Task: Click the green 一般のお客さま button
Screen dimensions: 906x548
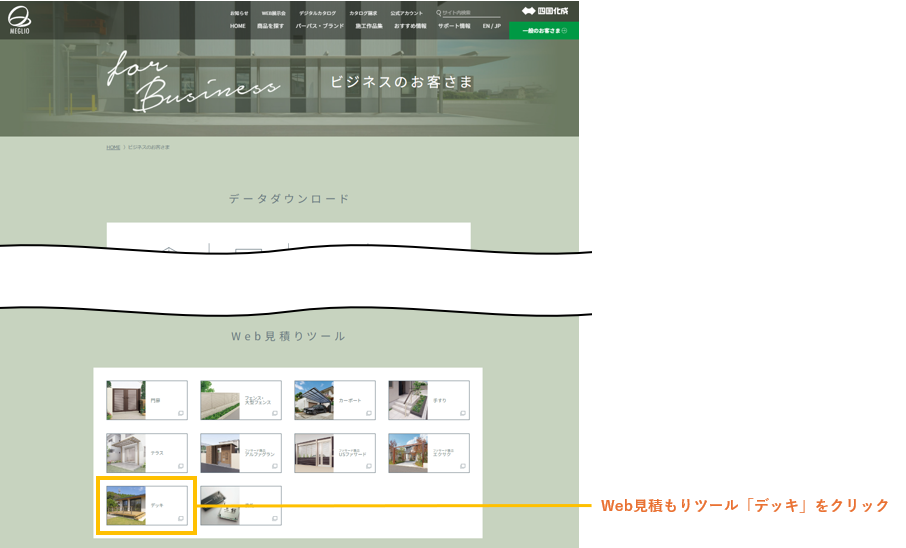Action: tap(543, 31)
